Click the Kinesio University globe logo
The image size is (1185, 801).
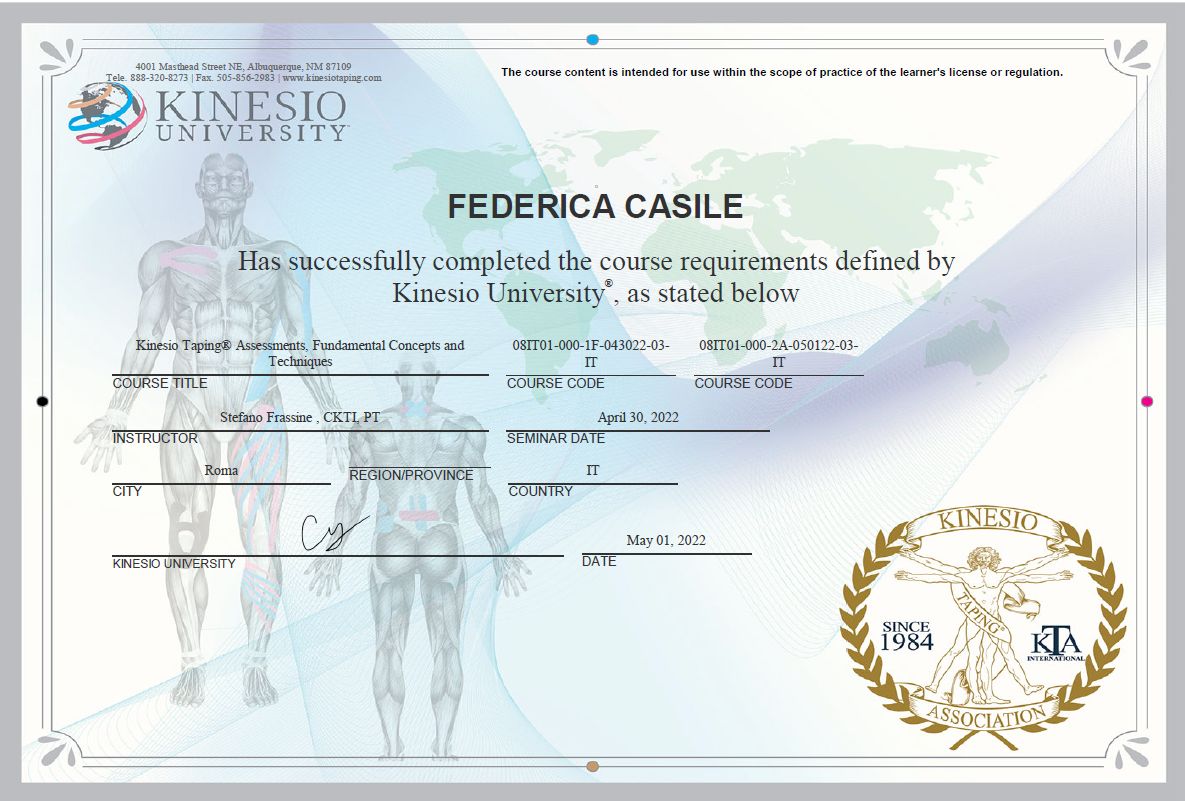tap(105, 115)
